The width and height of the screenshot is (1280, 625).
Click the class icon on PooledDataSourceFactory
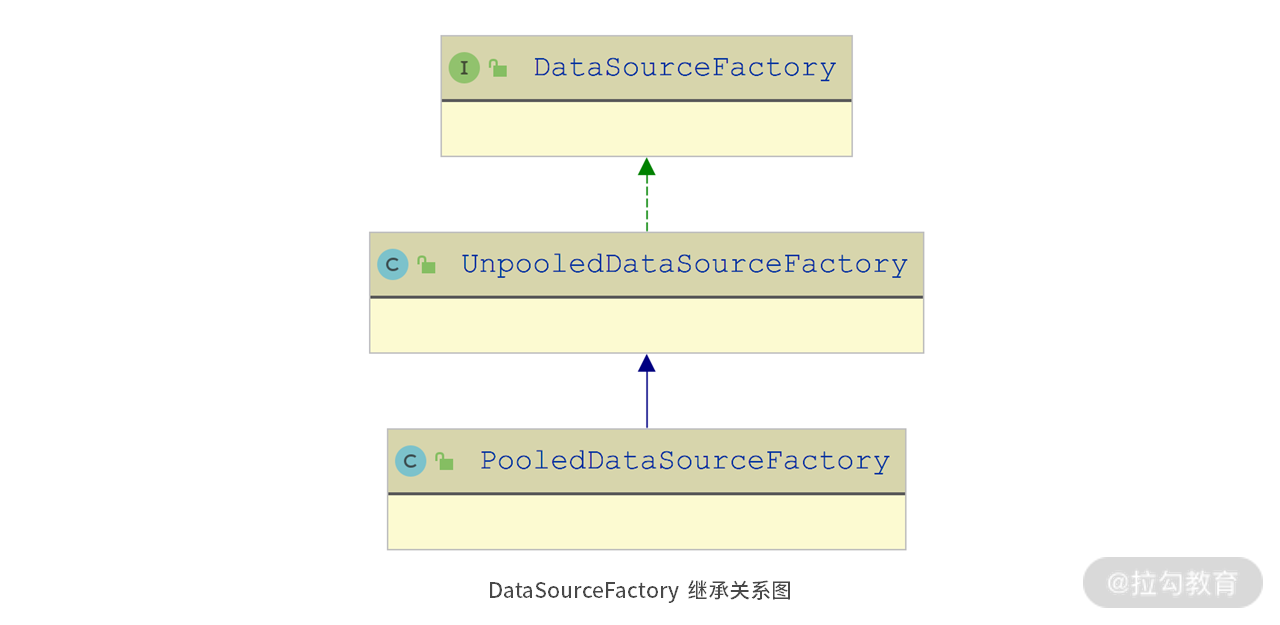pyautogui.click(x=410, y=461)
